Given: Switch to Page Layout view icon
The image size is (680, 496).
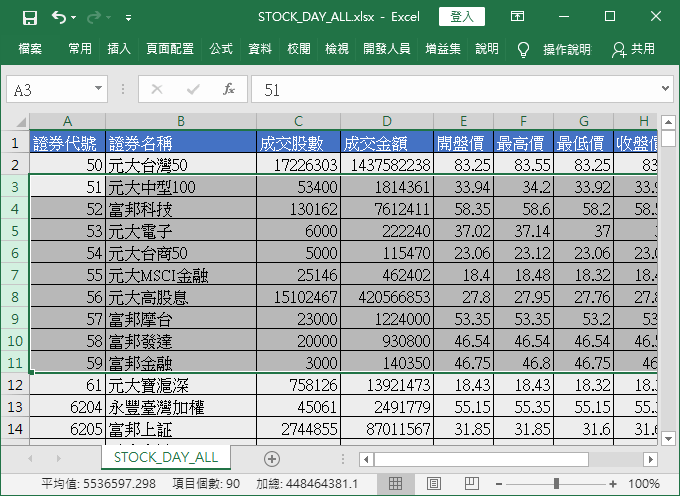Looking at the screenshot, I should pos(434,483).
